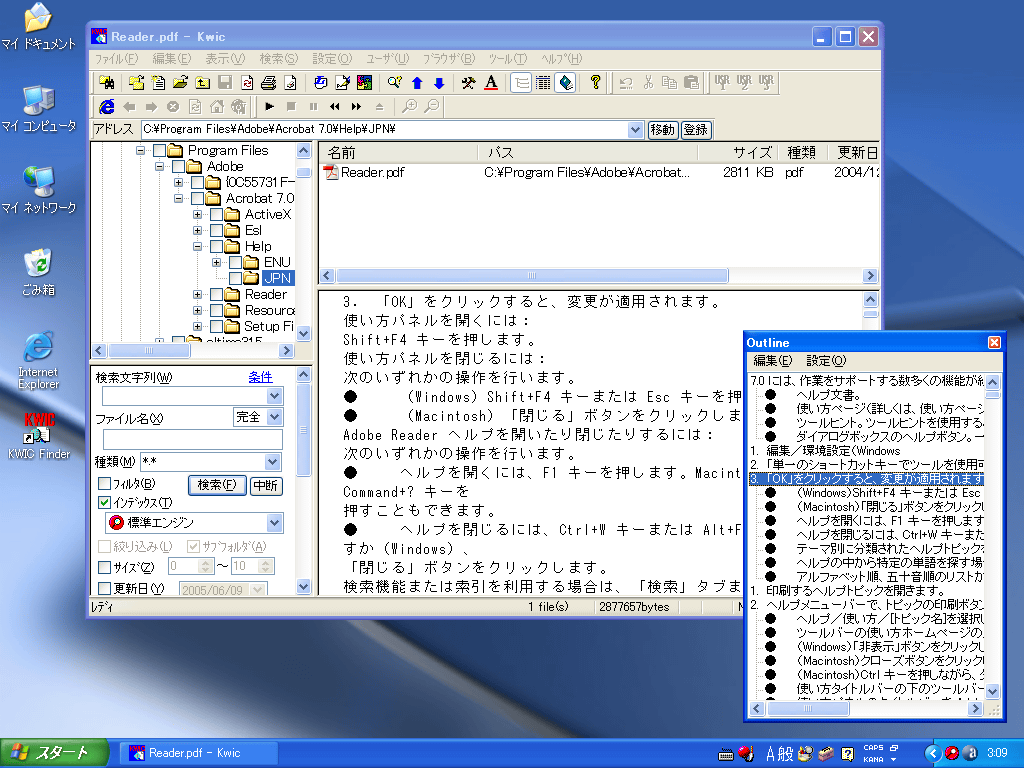Screen dimensions: 1024x768
Task: Click the 移動 go button
Action: pyautogui.click(x=662, y=129)
